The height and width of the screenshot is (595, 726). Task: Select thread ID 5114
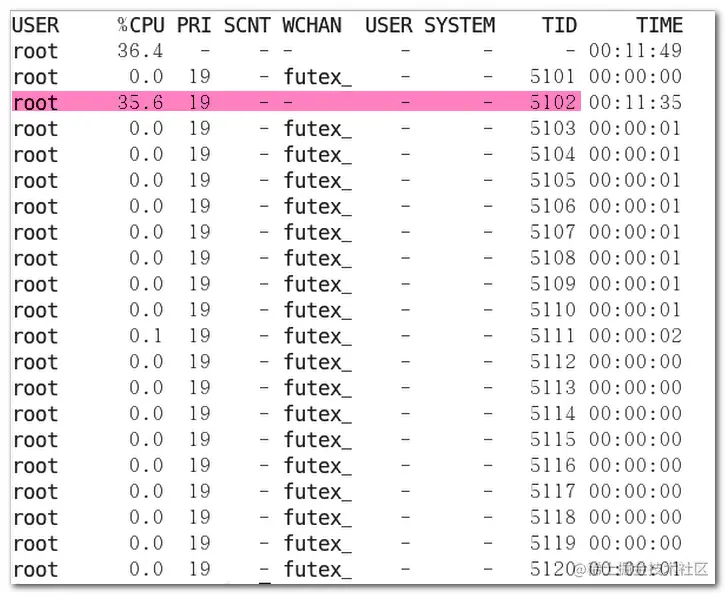pos(553,413)
